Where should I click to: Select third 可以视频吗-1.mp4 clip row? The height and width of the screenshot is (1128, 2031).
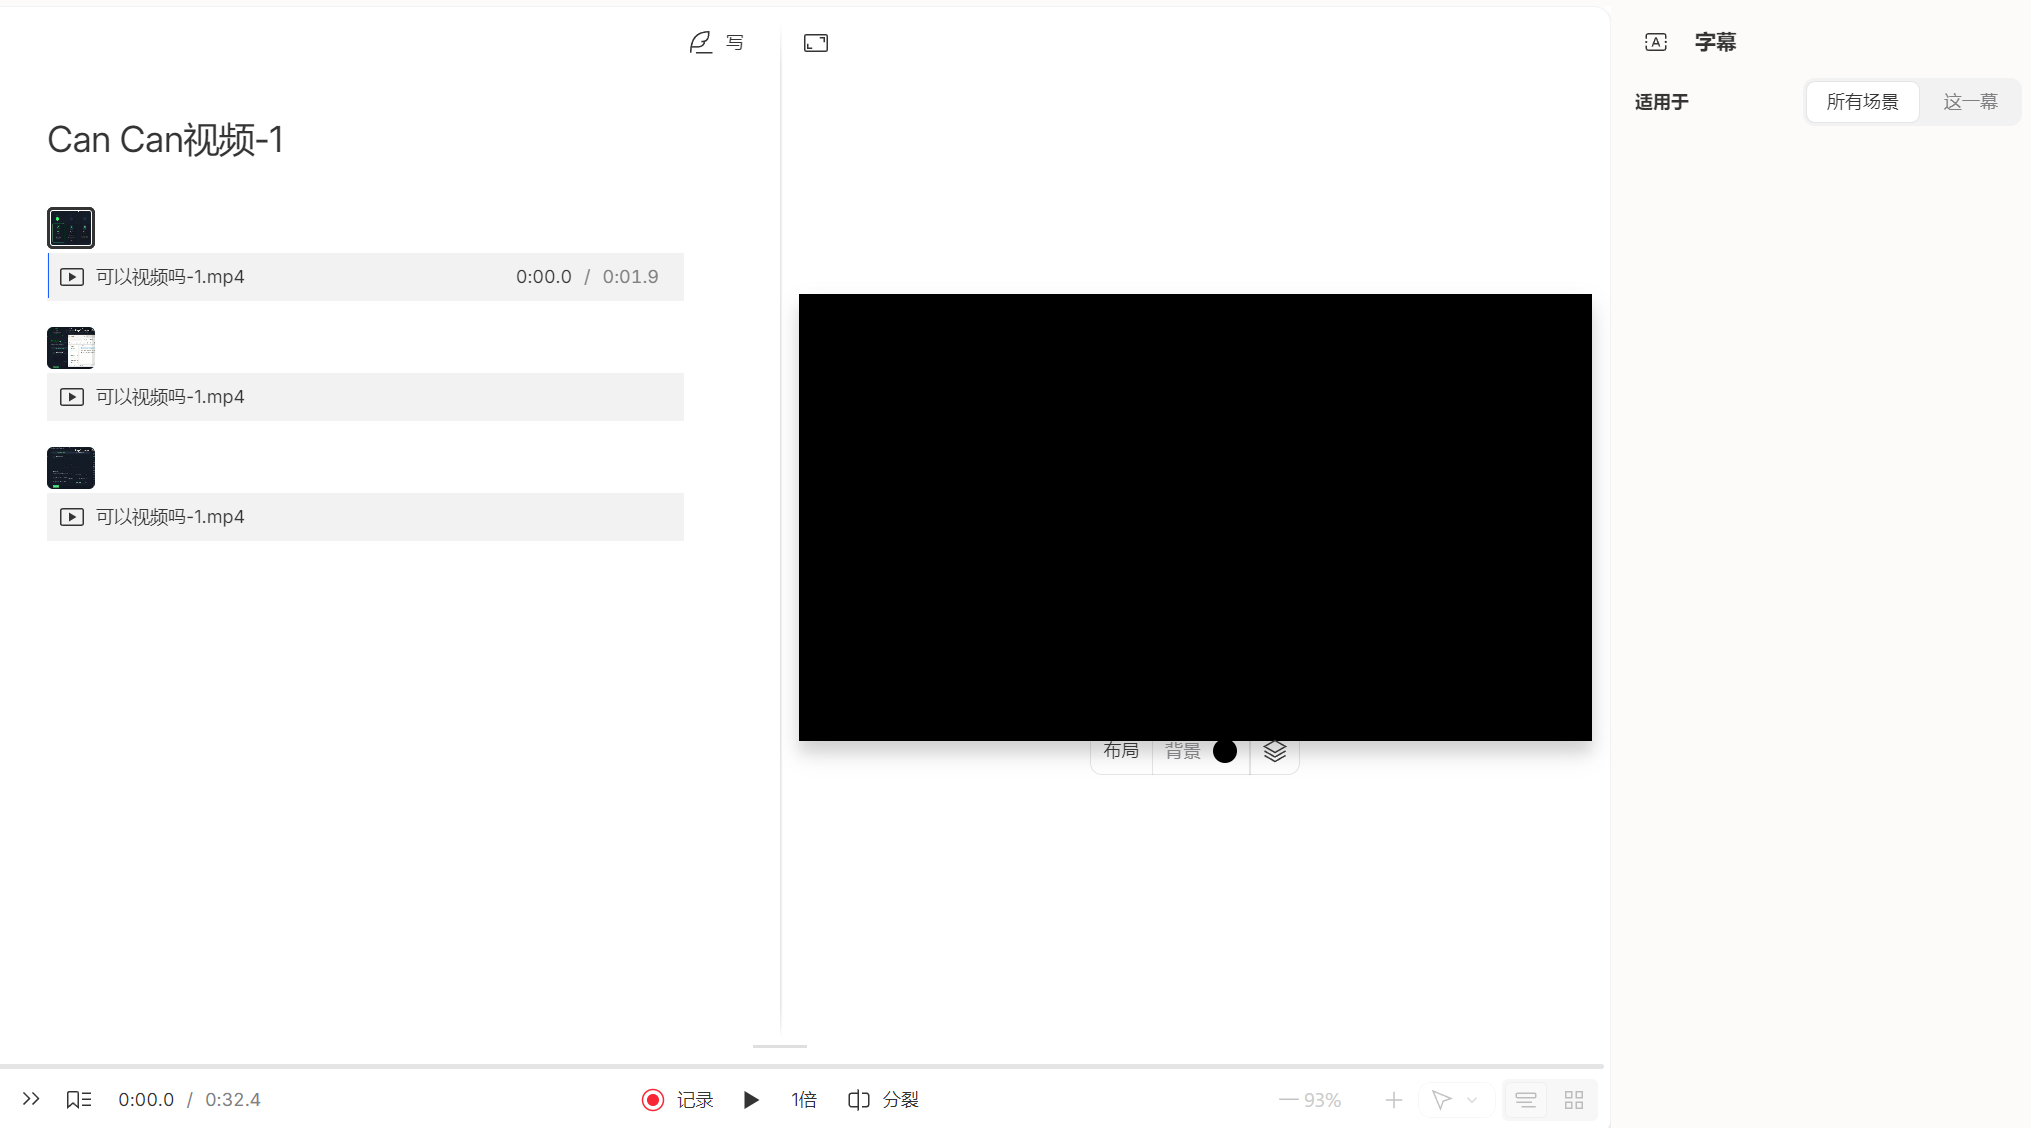366,517
